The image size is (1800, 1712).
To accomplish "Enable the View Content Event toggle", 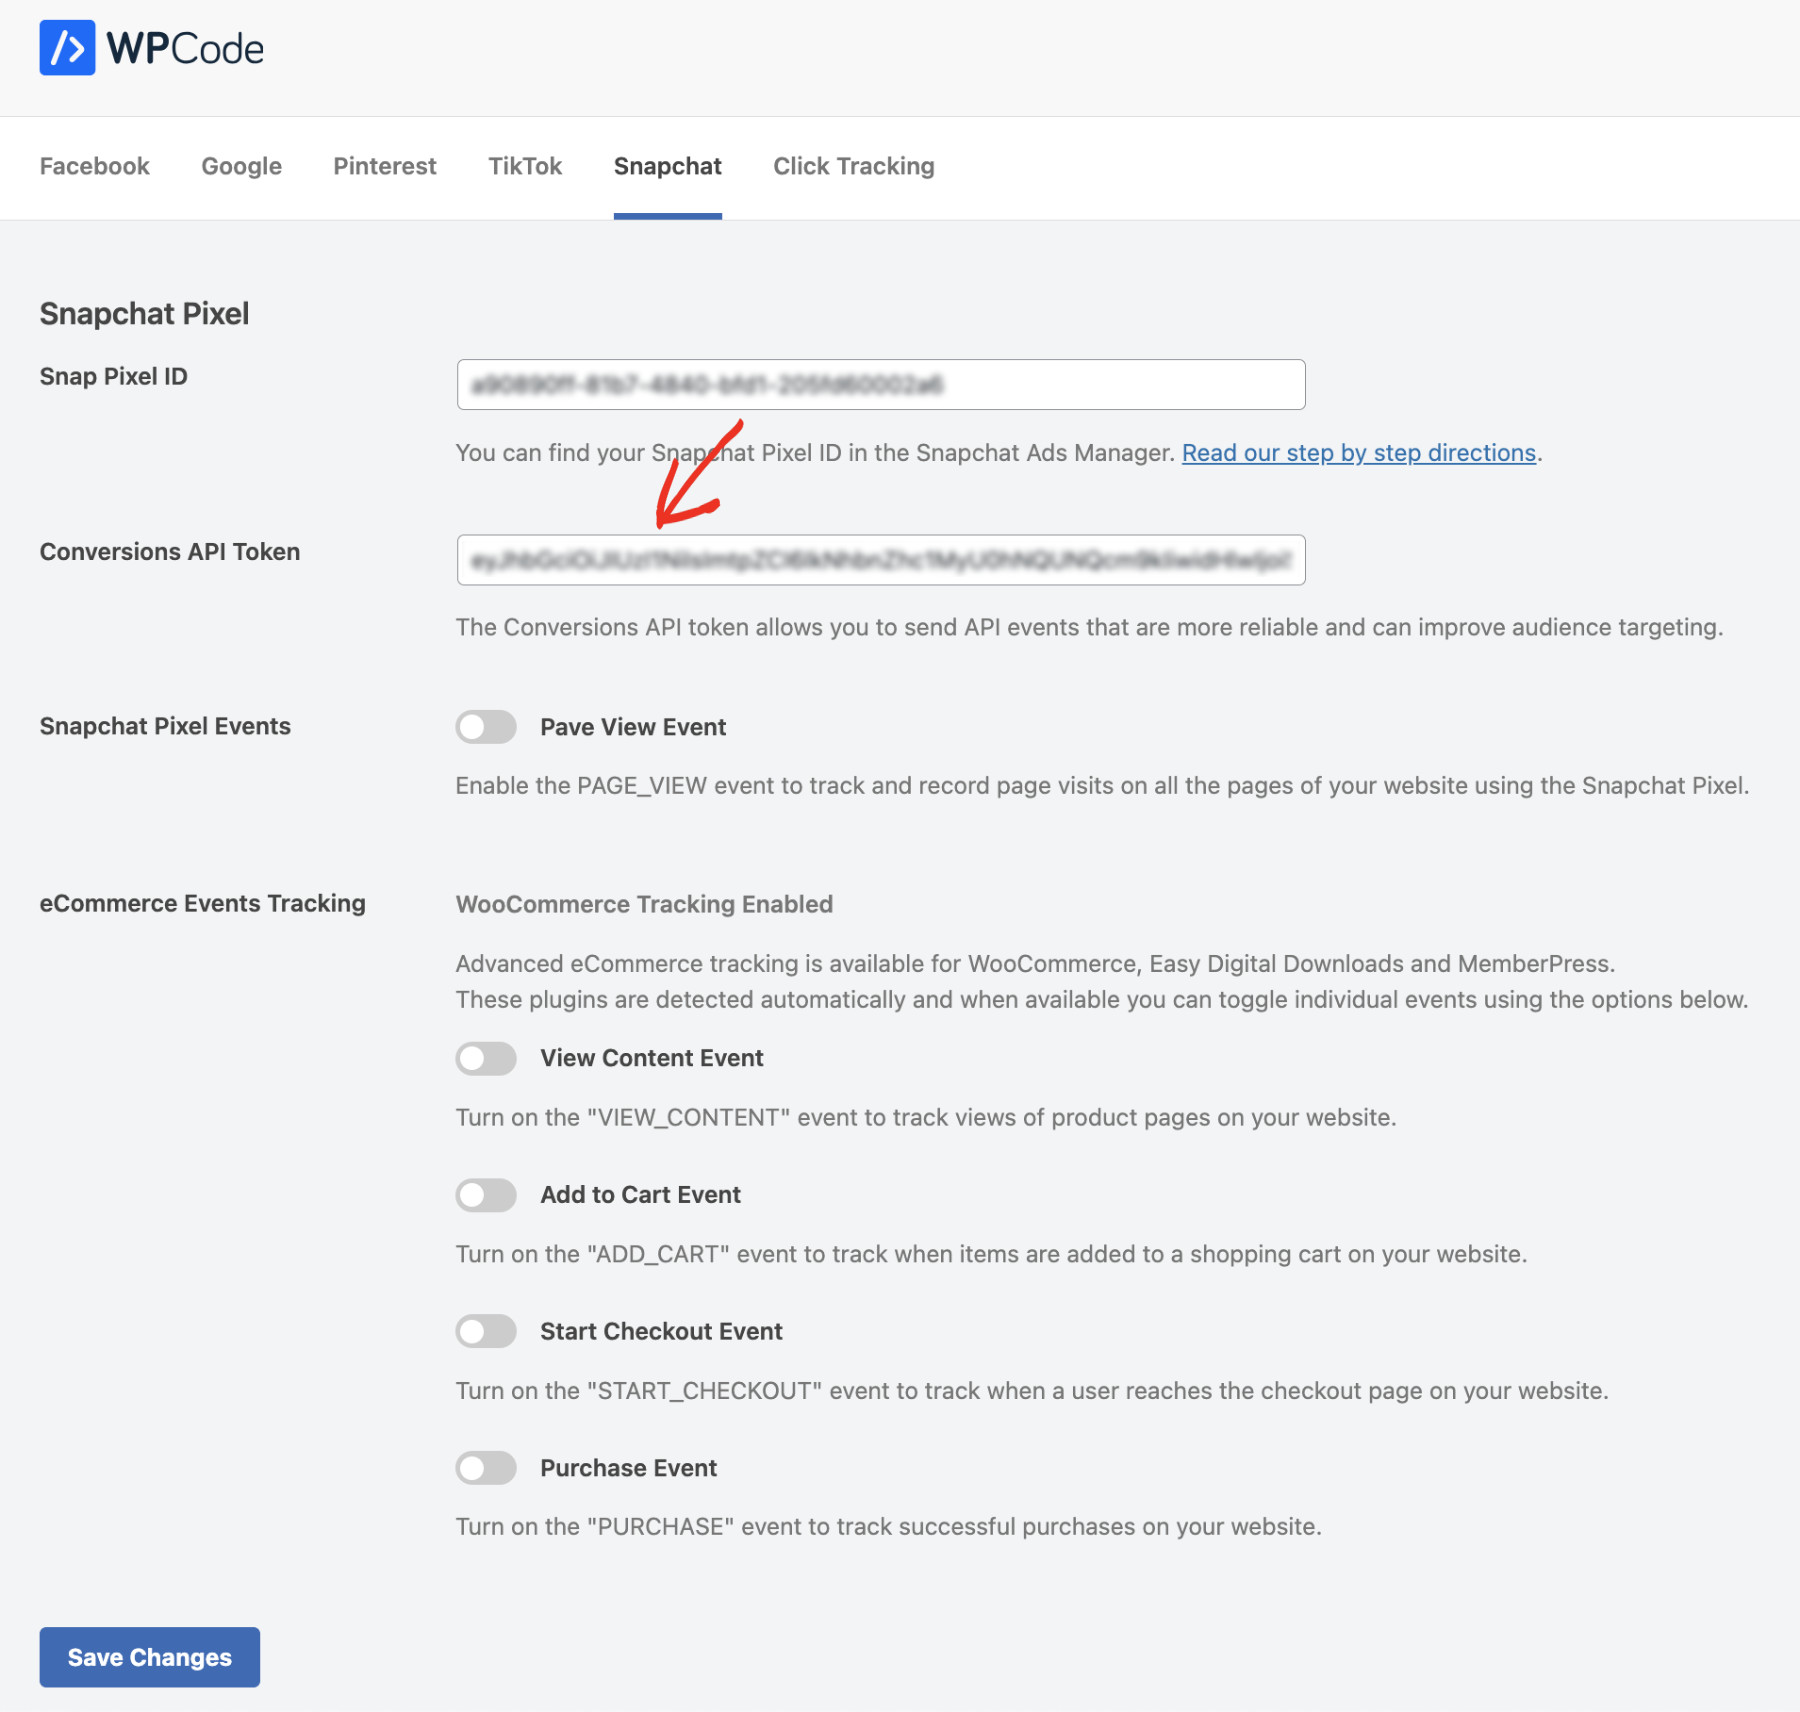I will 486,1058.
